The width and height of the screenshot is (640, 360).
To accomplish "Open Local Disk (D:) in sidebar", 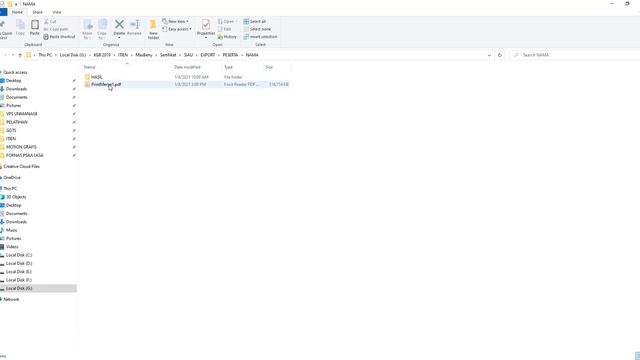I will tap(19, 263).
